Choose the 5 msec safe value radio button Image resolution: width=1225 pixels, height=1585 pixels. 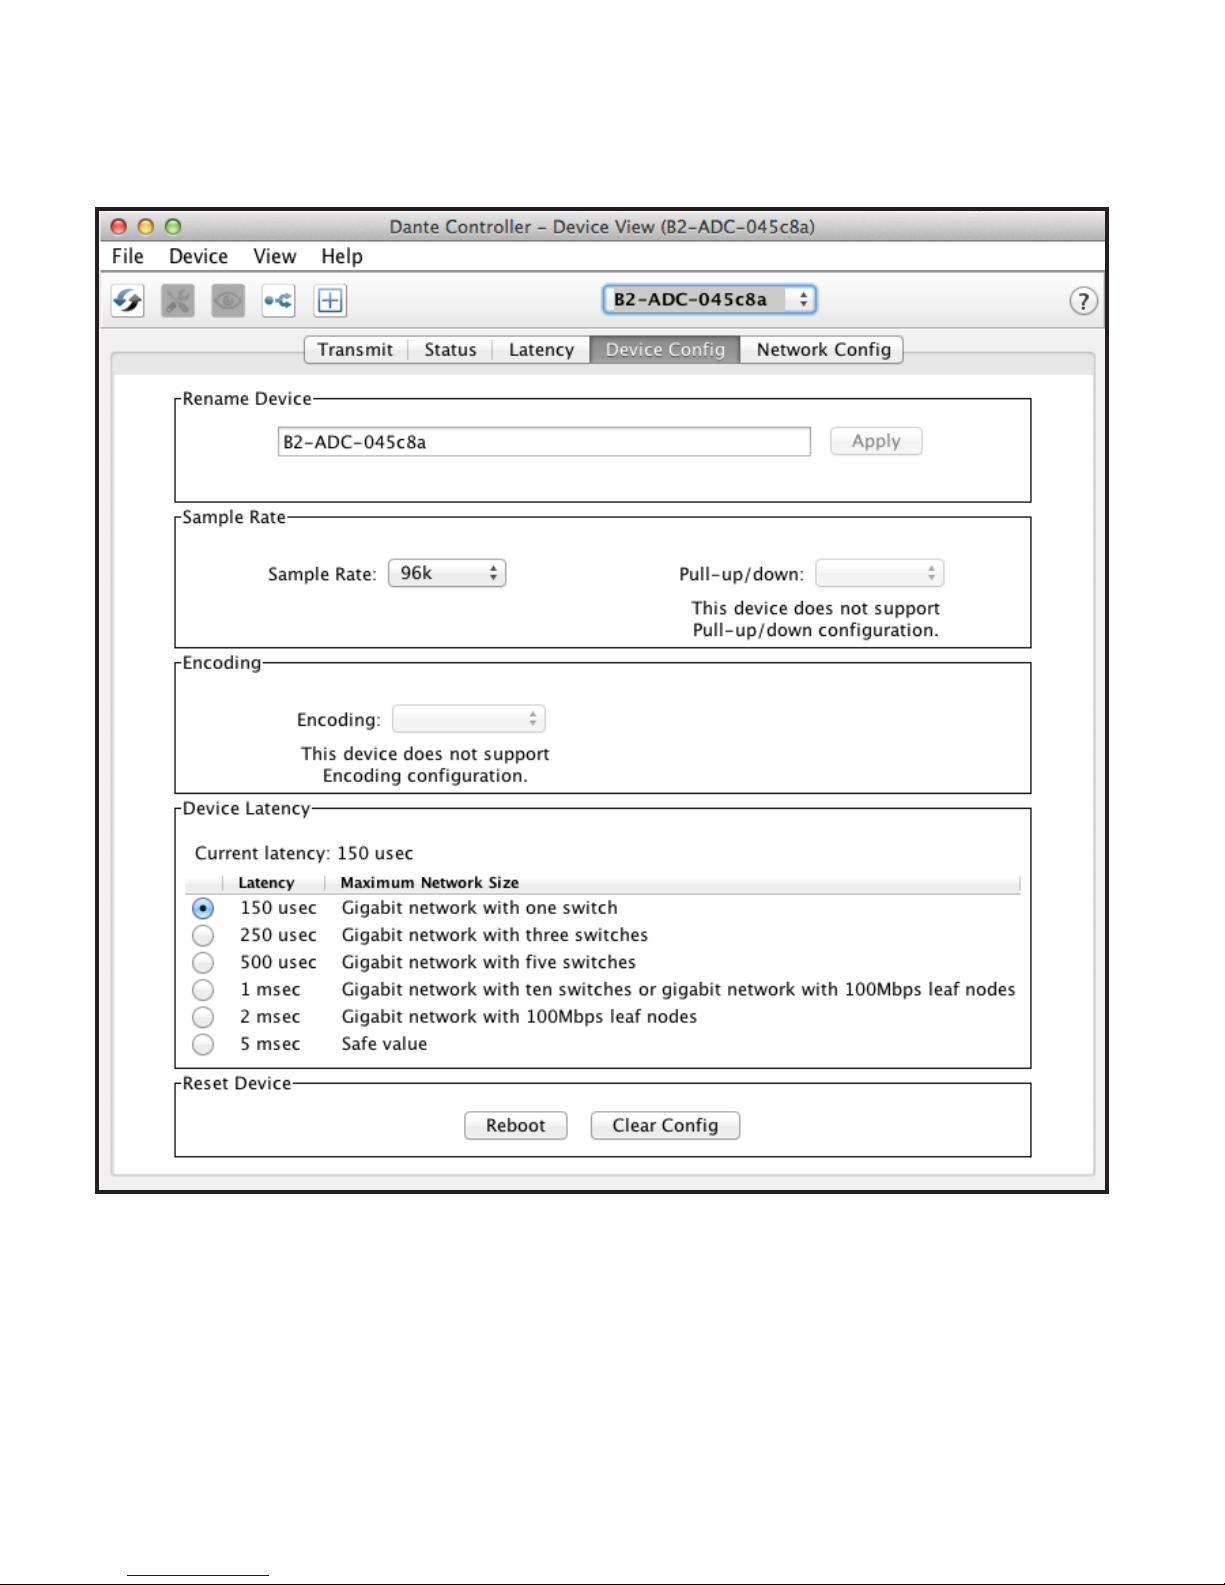(203, 1044)
